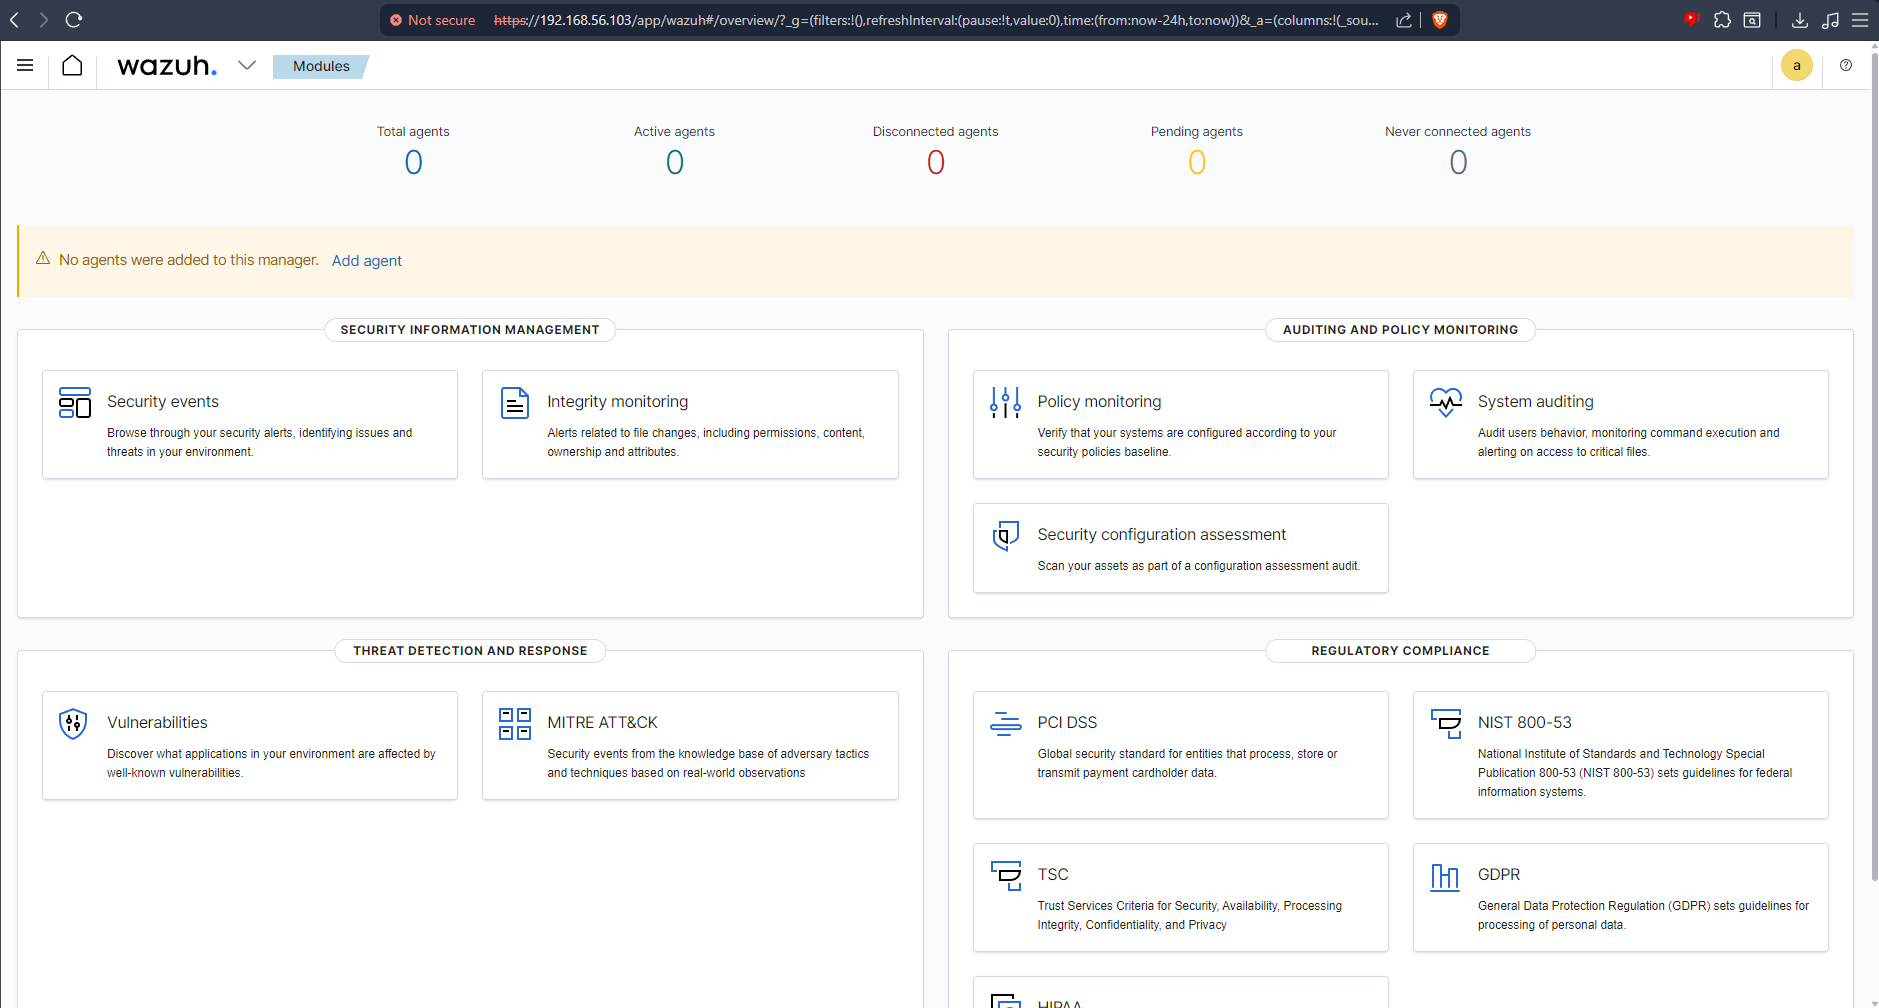This screenshot has width=1879, height=1008.
Task: Click the Integrity monitoring document icon
Action: click(x=515, y=402)
